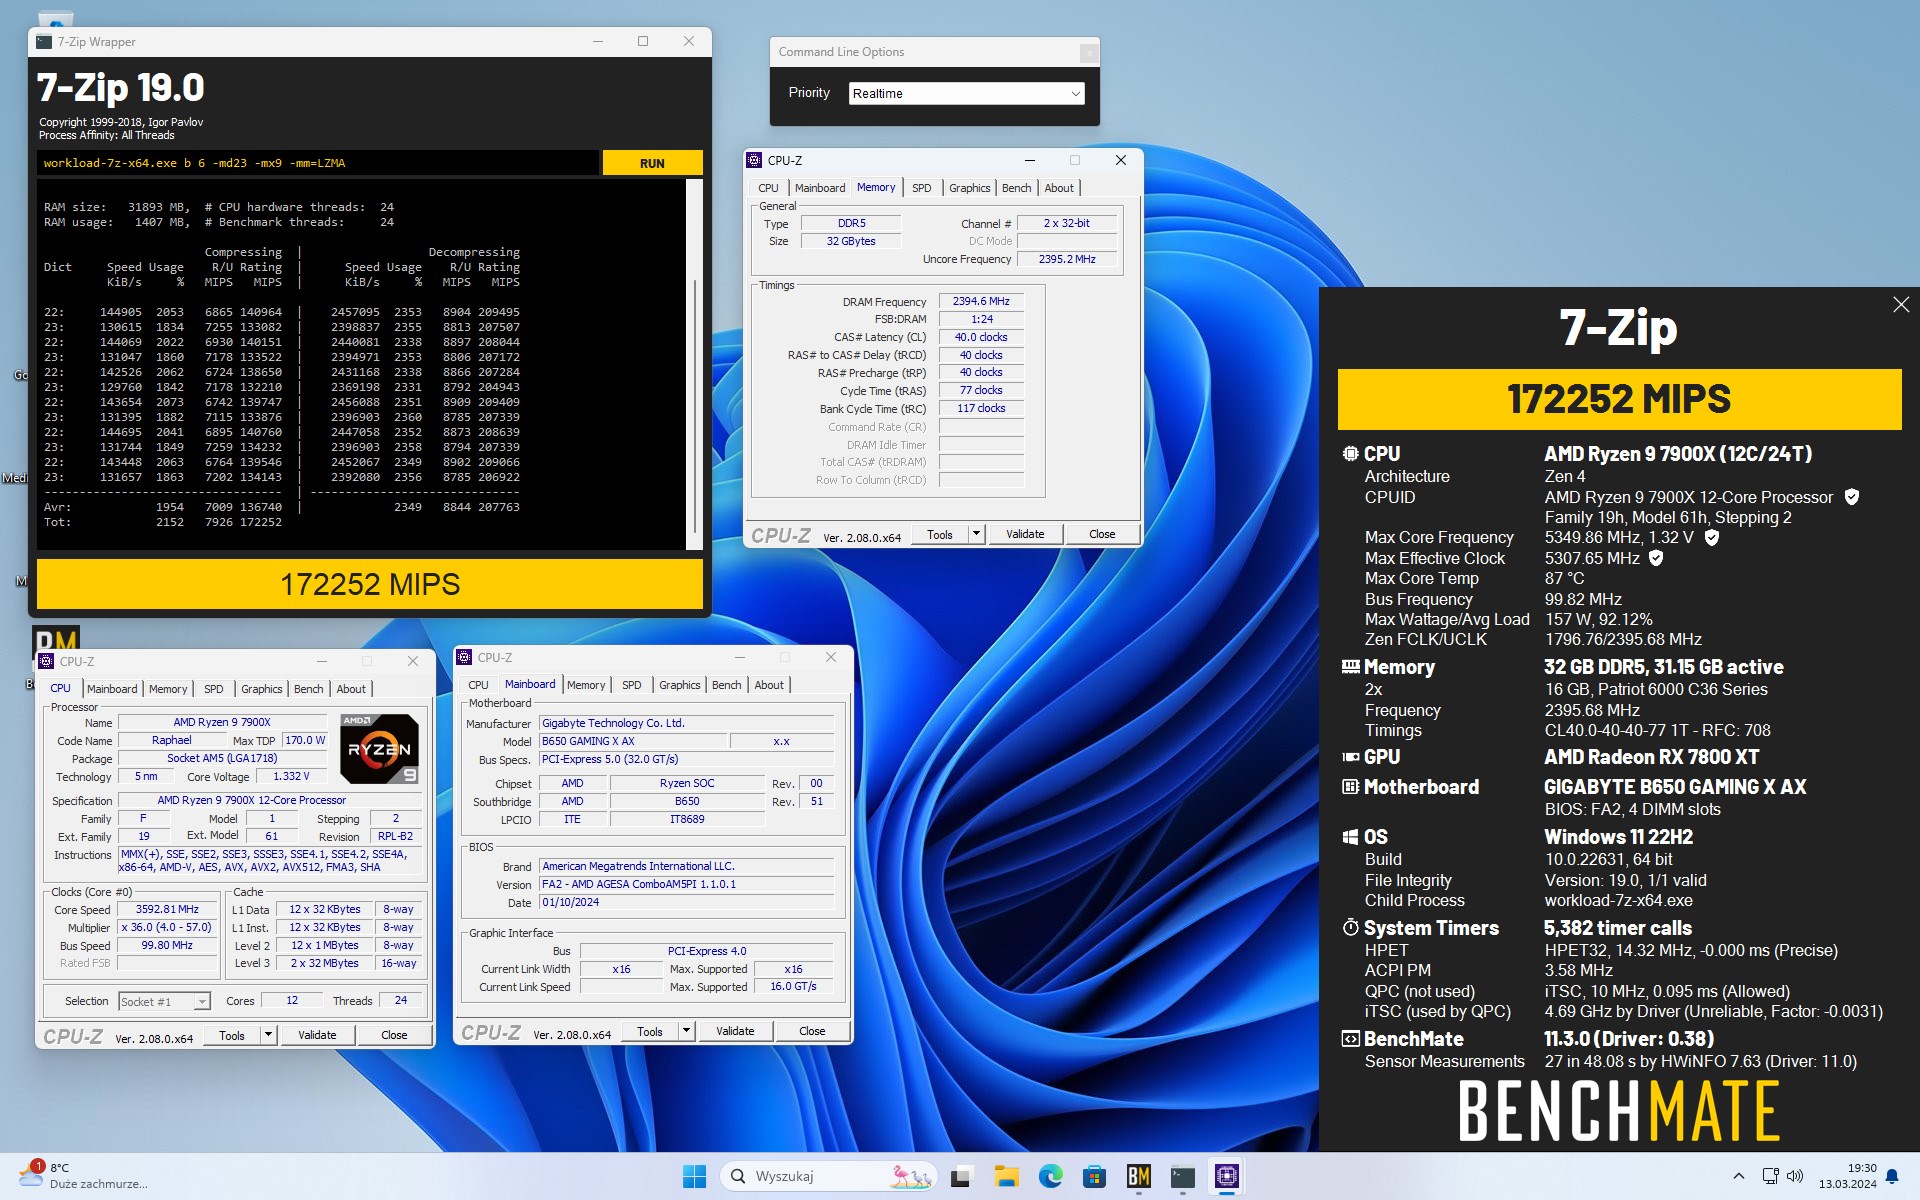Open Bench tab in CPU-Z Memory window
The width and height of the screenshot is (1920, 1200).
pos(1016,188)
